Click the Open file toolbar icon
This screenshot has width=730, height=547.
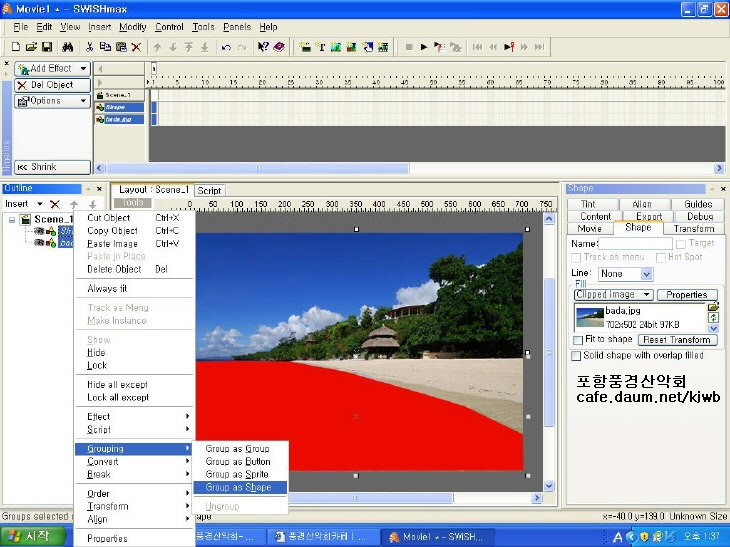[x=31, y=47]
